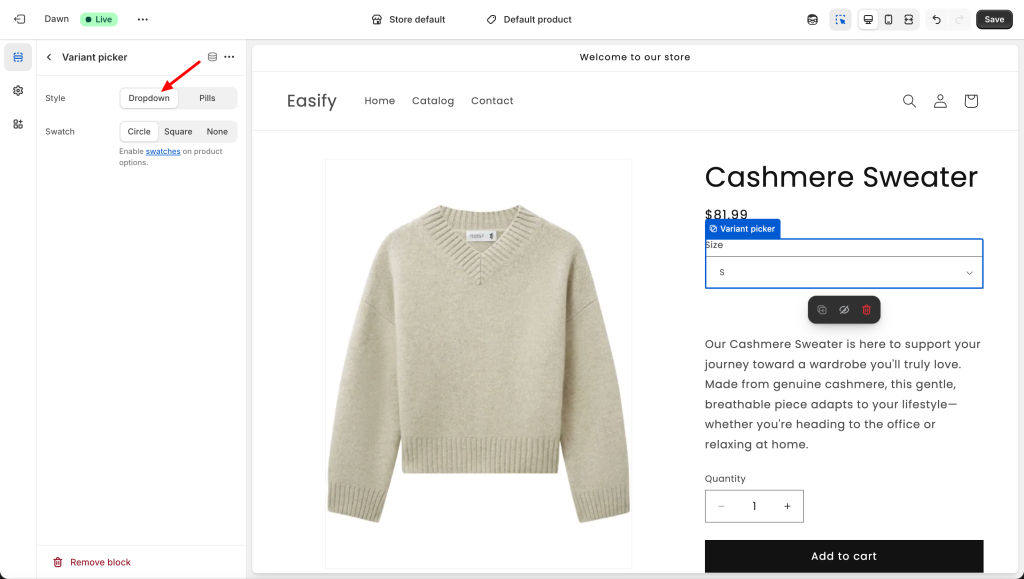Open Variant picker more options menu
This screenshot has height=579, width=1024.
229,57
